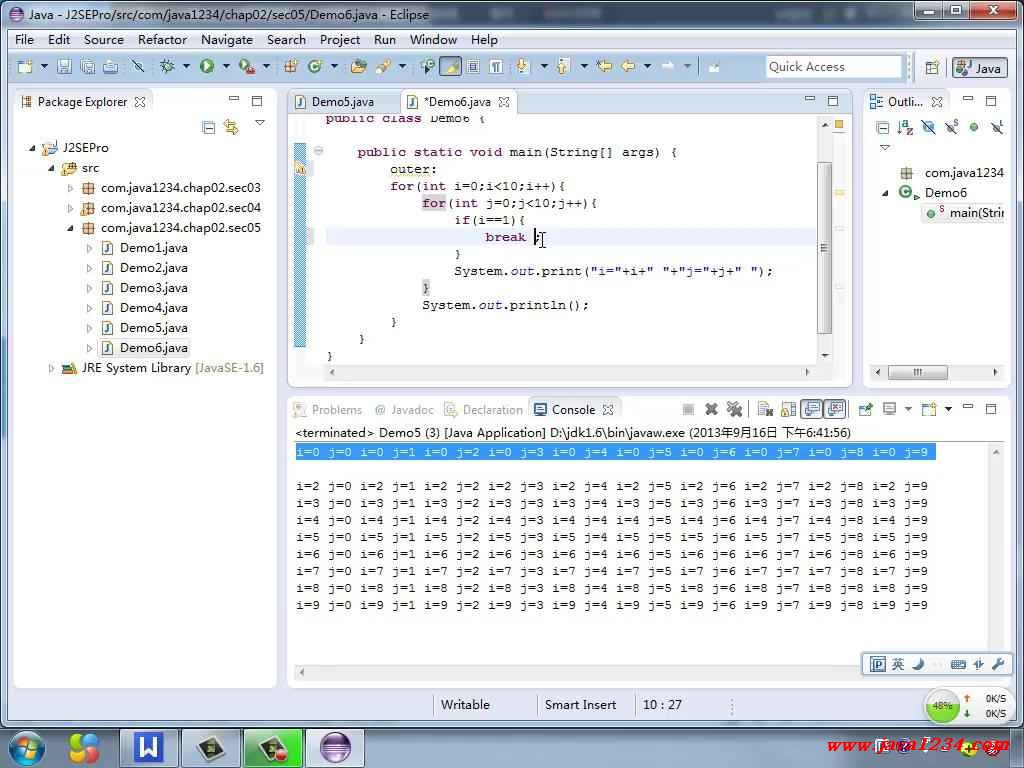
Task: Open the Navigate menu
Action: [227, 40]
